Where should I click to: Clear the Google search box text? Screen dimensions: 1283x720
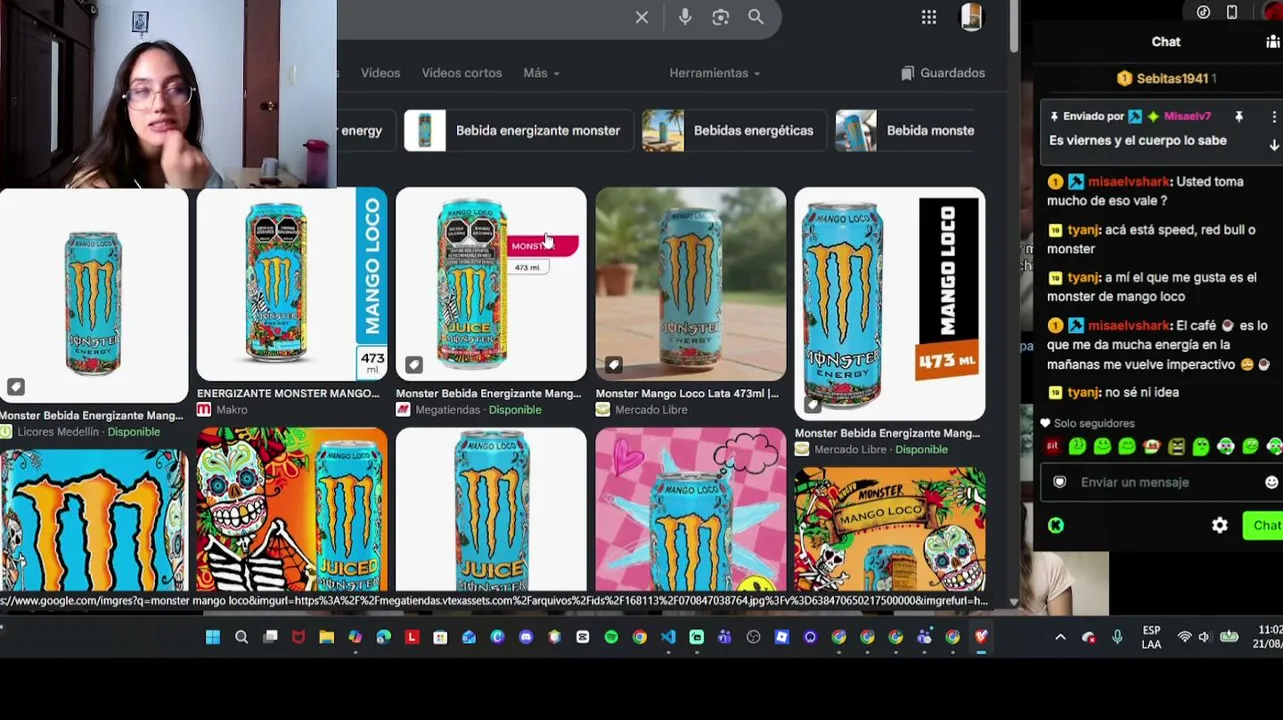coord(642,17)
